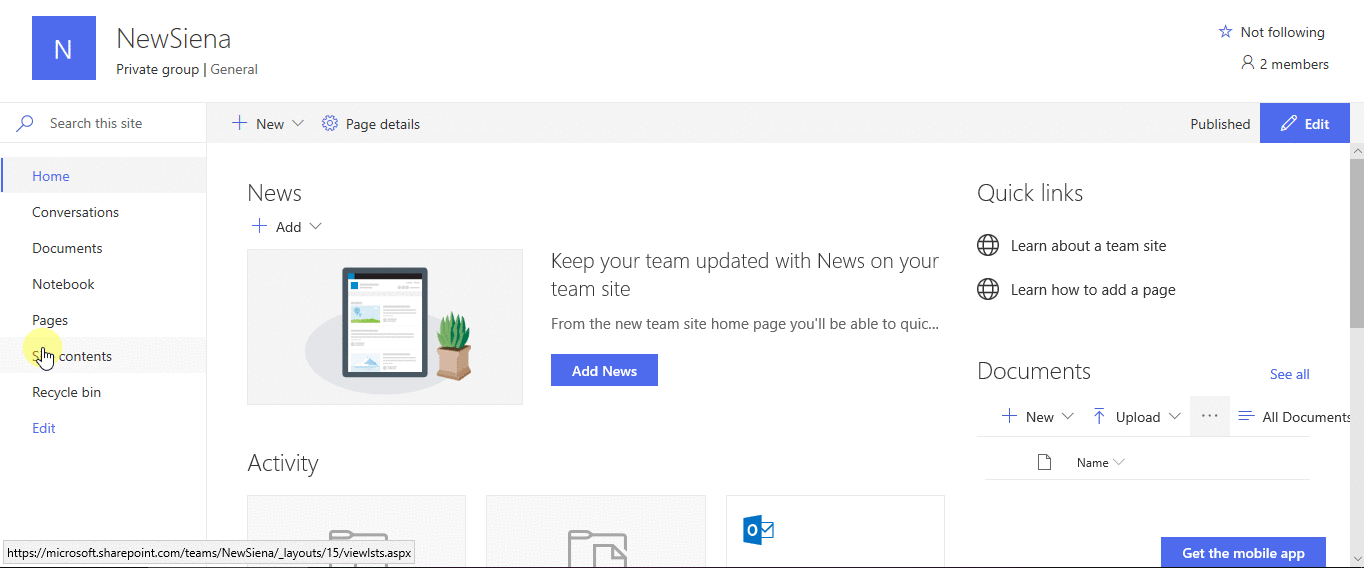Click the vertical page scrollbar

coord(1357,355)
